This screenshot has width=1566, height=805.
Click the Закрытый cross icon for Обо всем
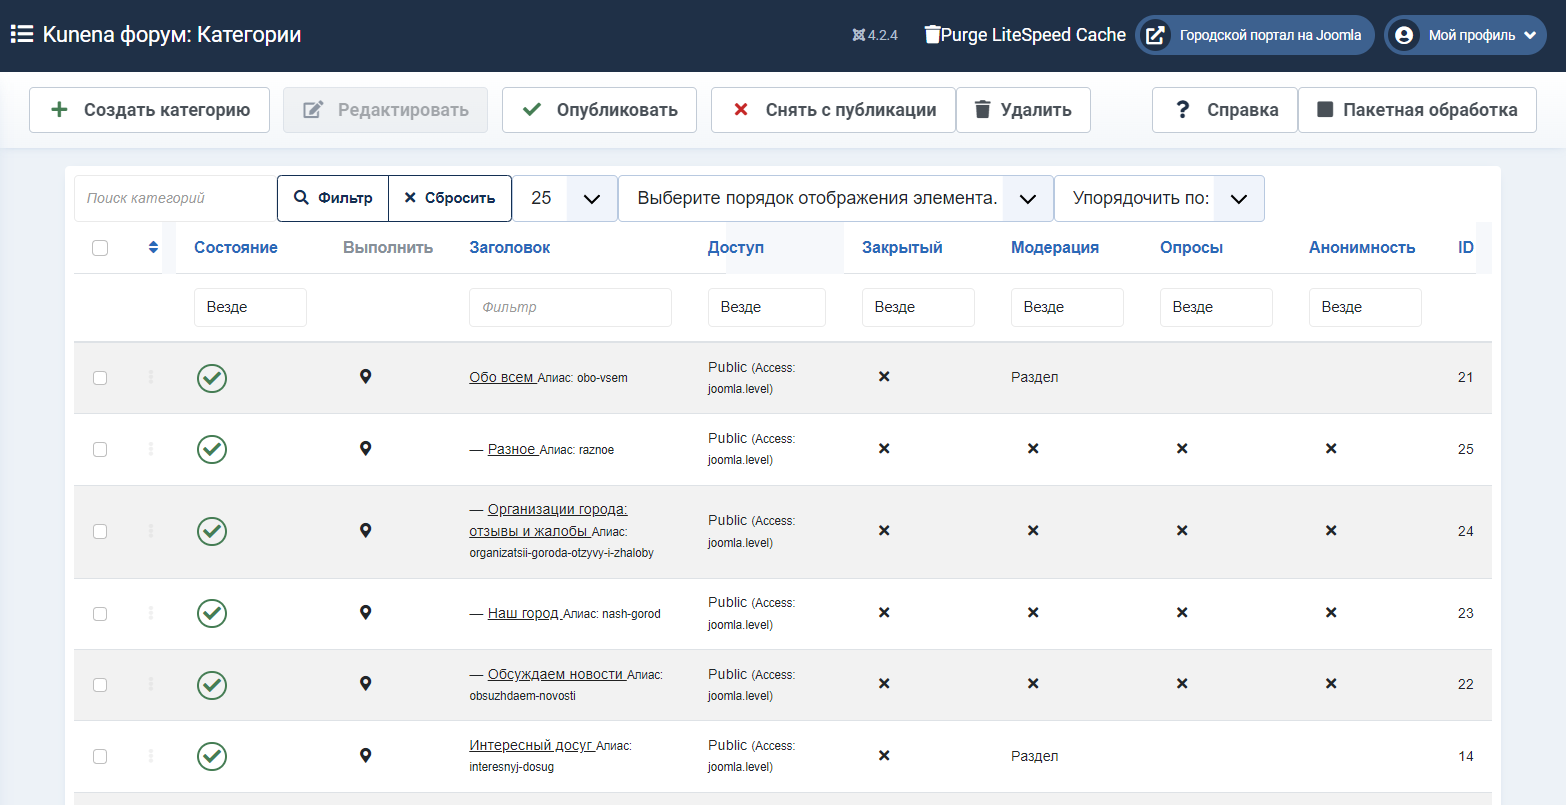(x=884, y=377)
